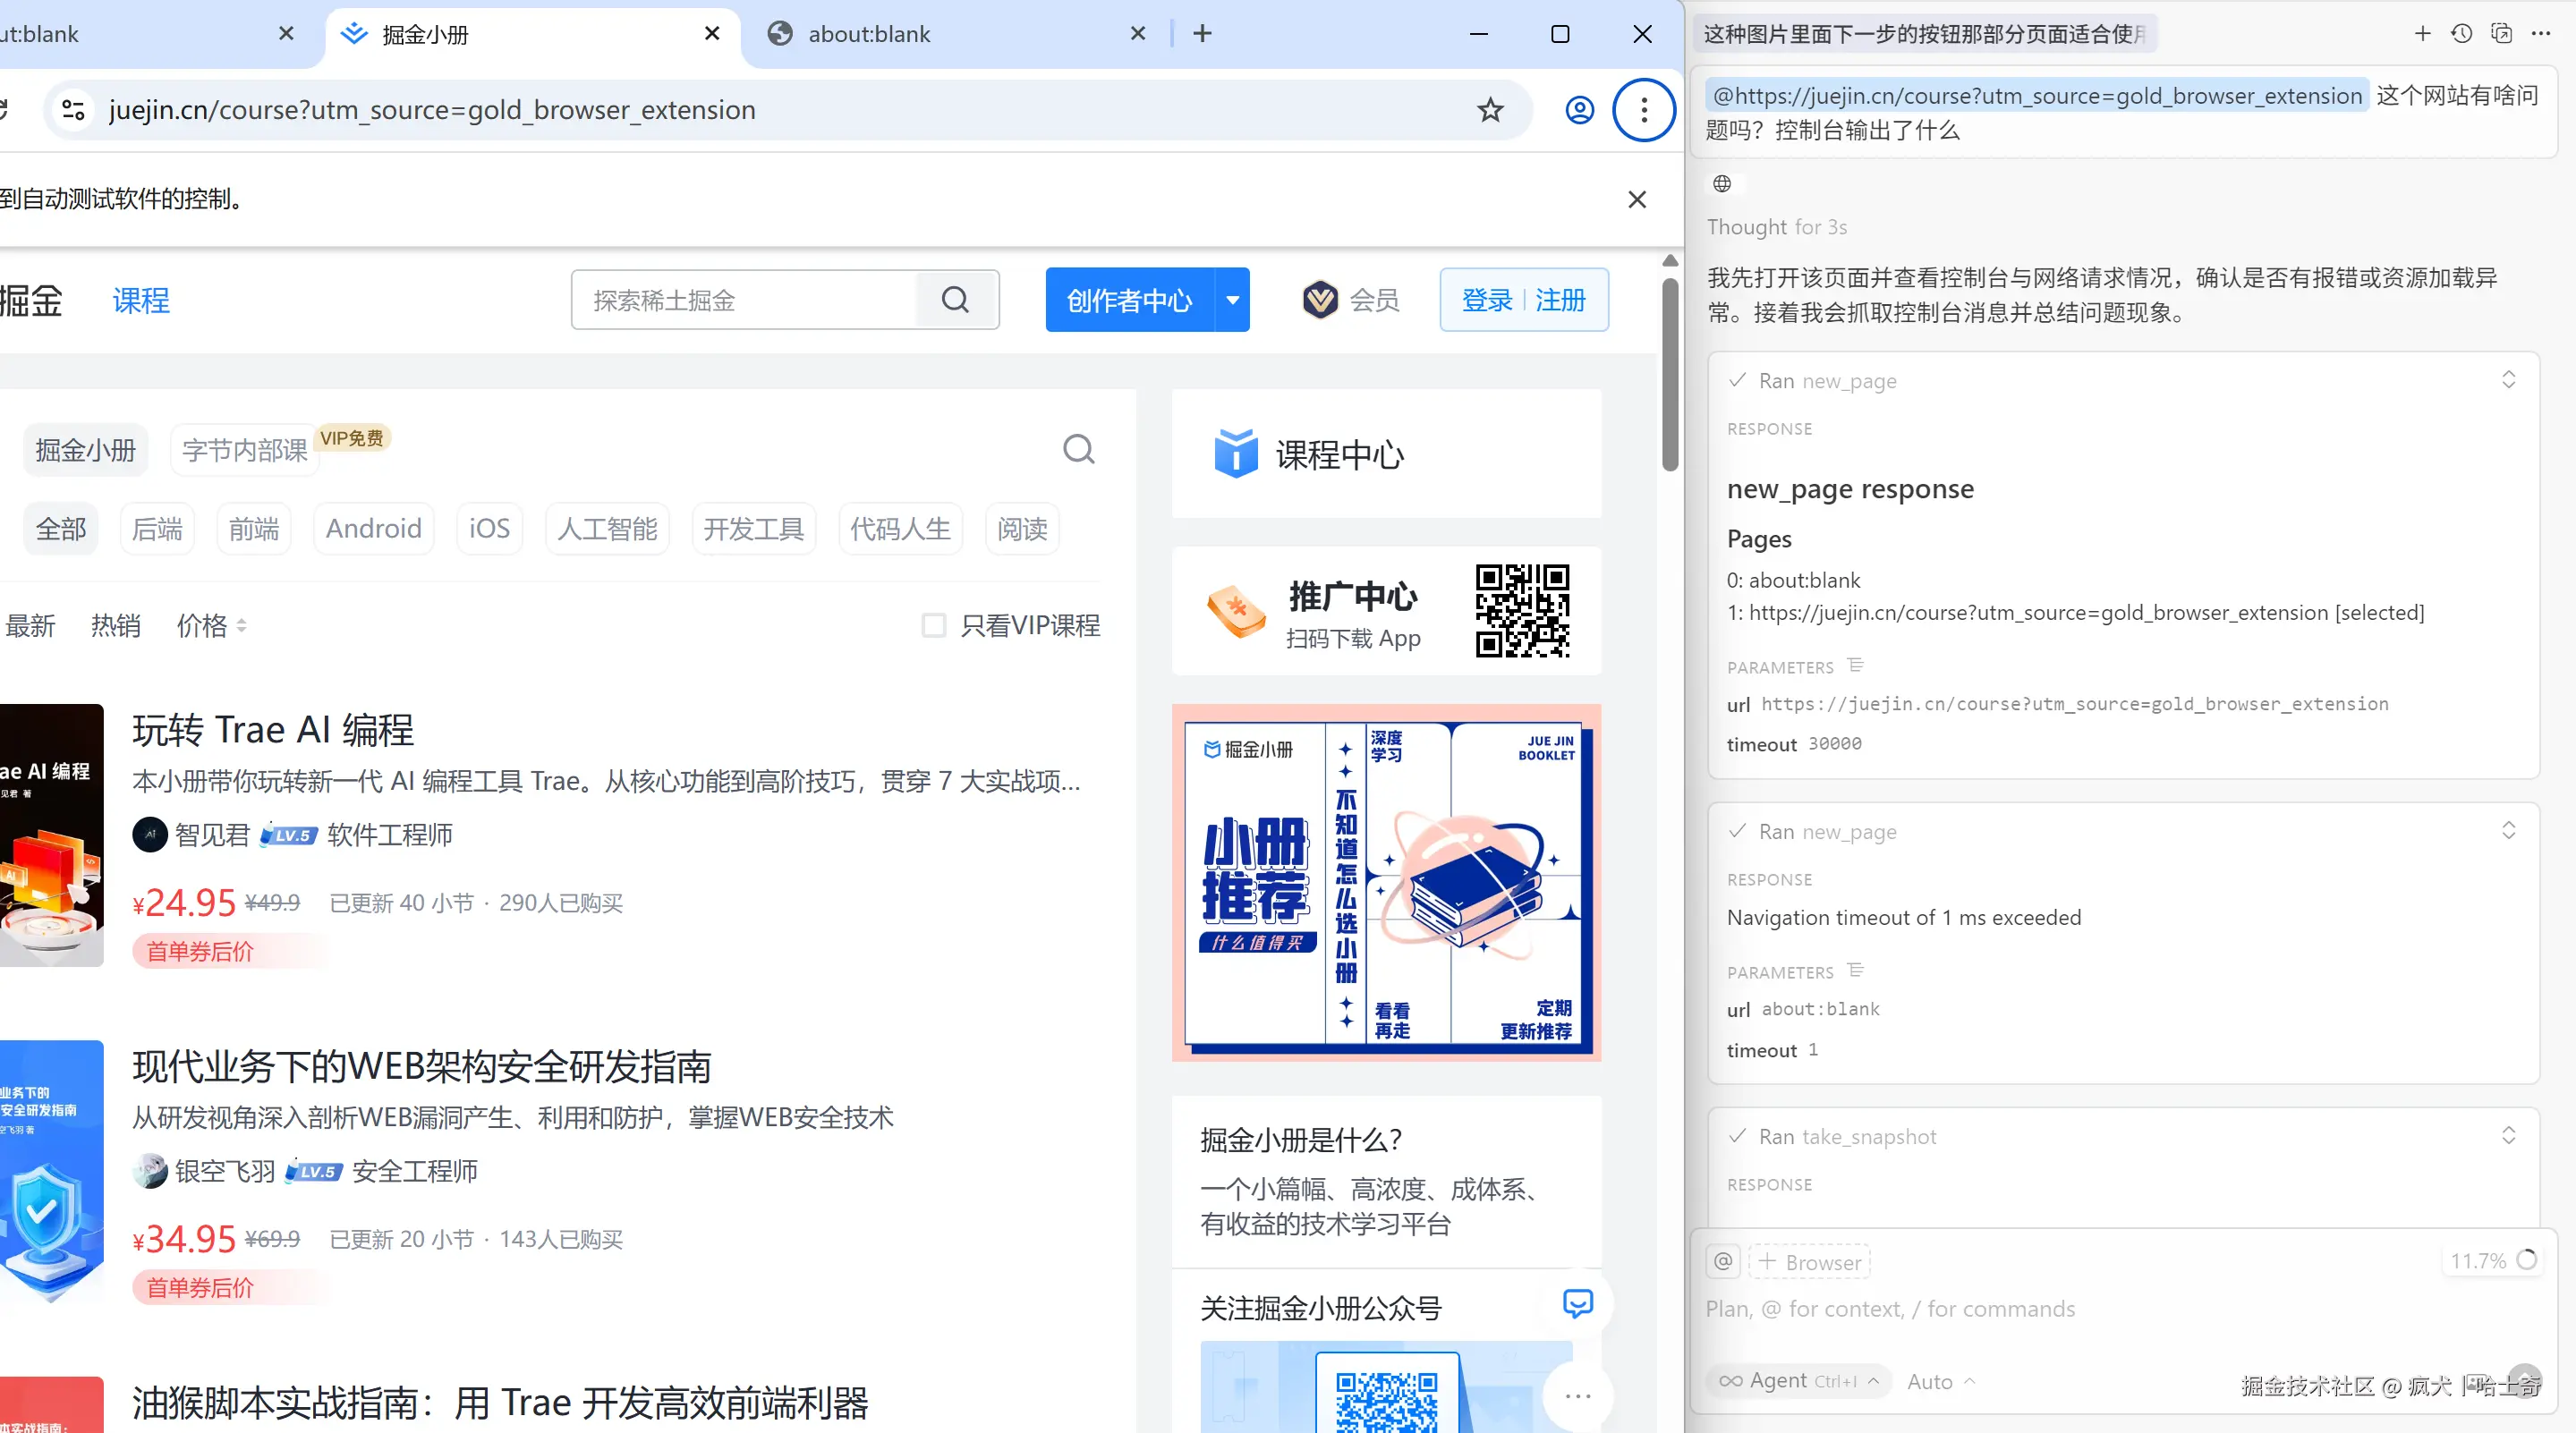Enable 只看VIP课程 checkbox

pos(933,626)
